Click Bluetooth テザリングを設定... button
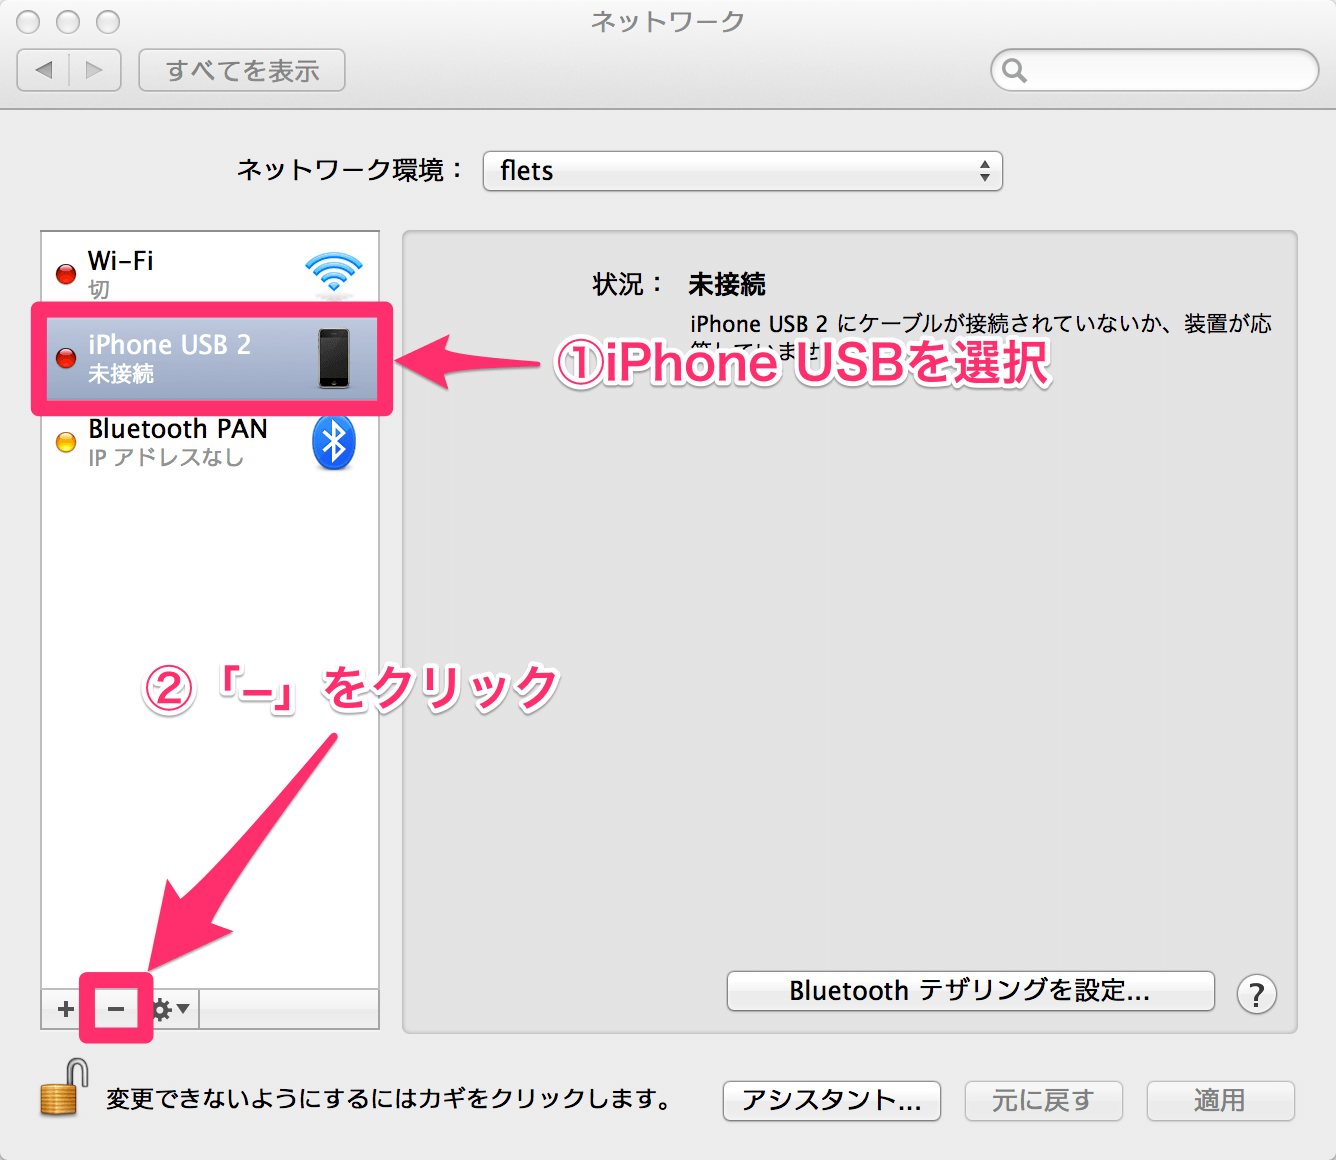The height and width of the screenshot is (1160, 1336). pyautogui.click(x=970, y=991)
